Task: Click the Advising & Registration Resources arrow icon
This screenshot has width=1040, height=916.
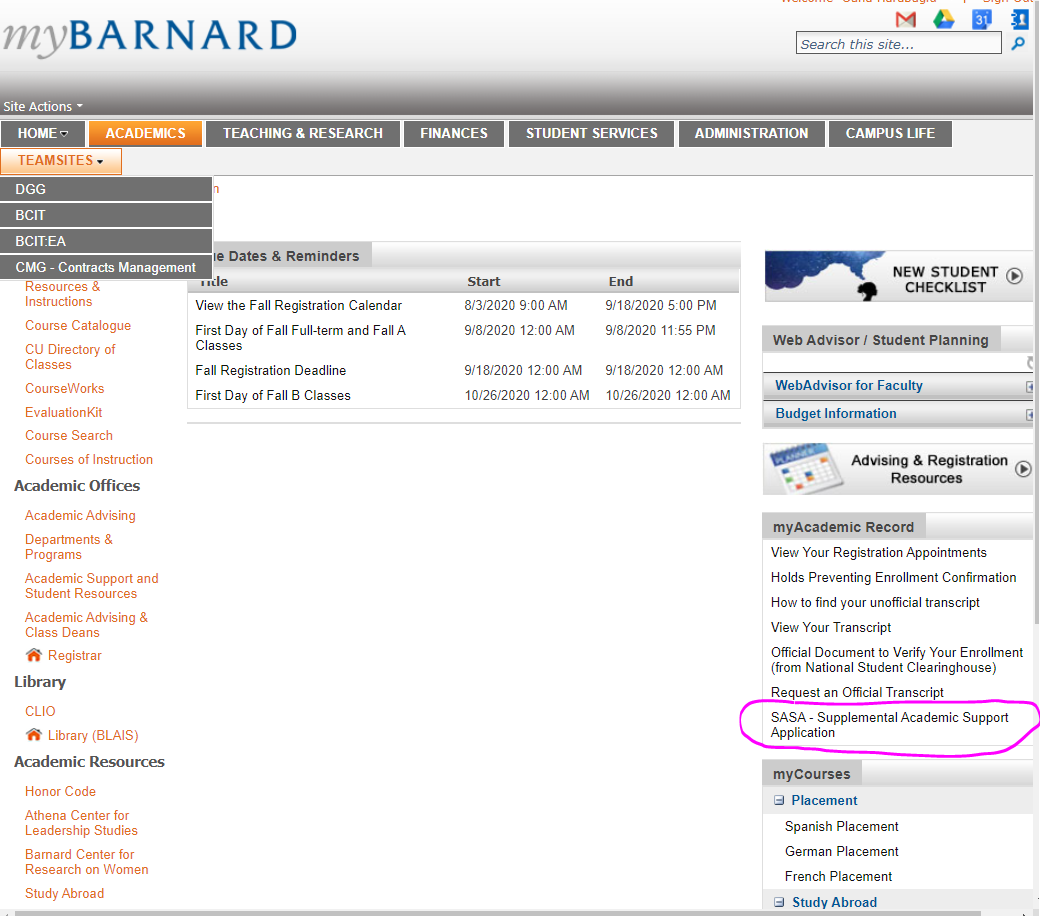Action: [1023, 468]
